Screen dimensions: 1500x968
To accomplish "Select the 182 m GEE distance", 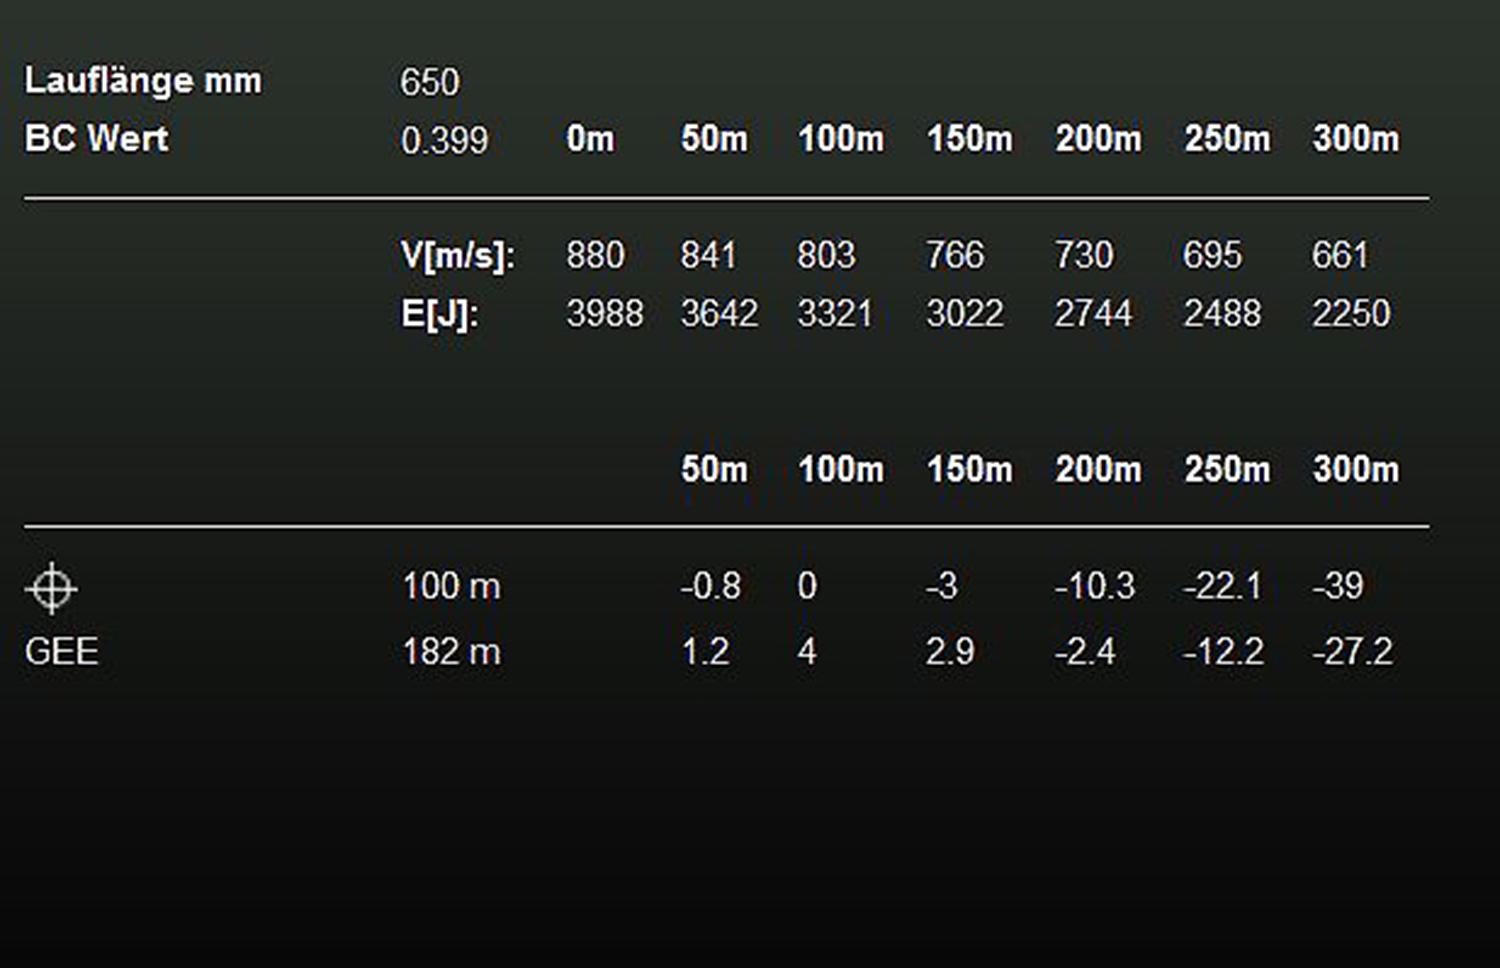I will 451,652.
